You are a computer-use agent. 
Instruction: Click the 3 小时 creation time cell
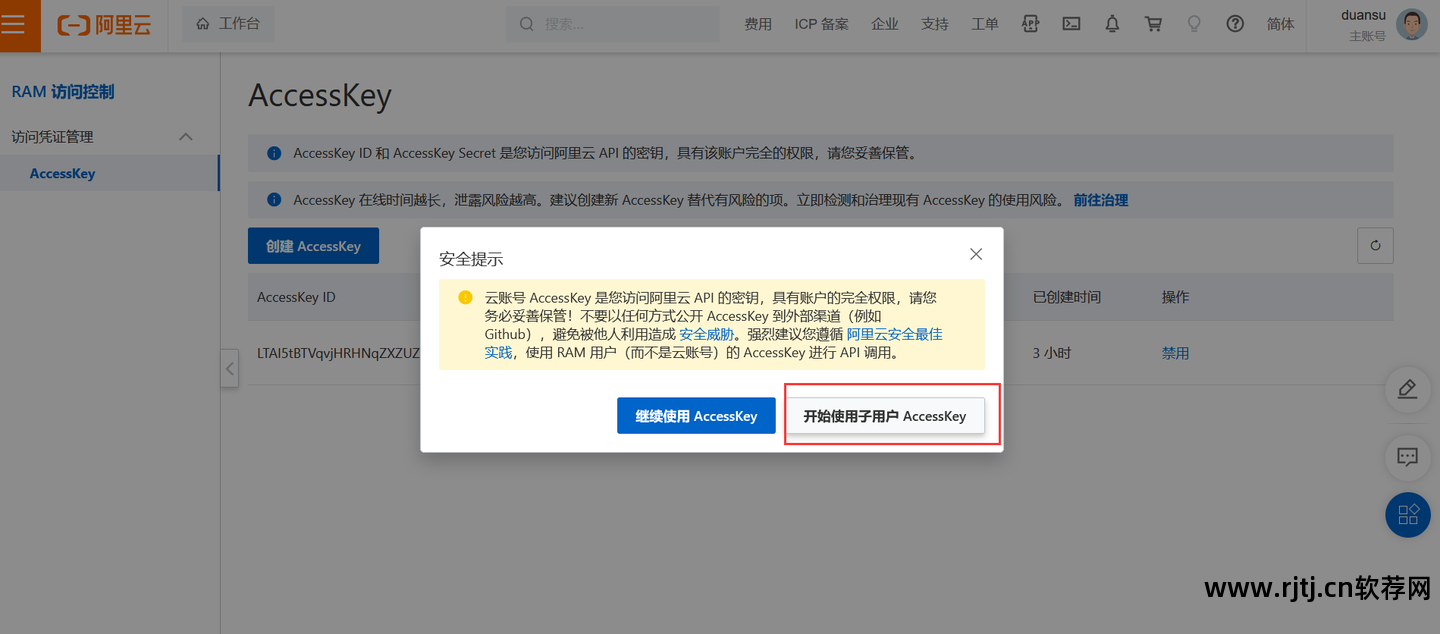point(1051,353)
